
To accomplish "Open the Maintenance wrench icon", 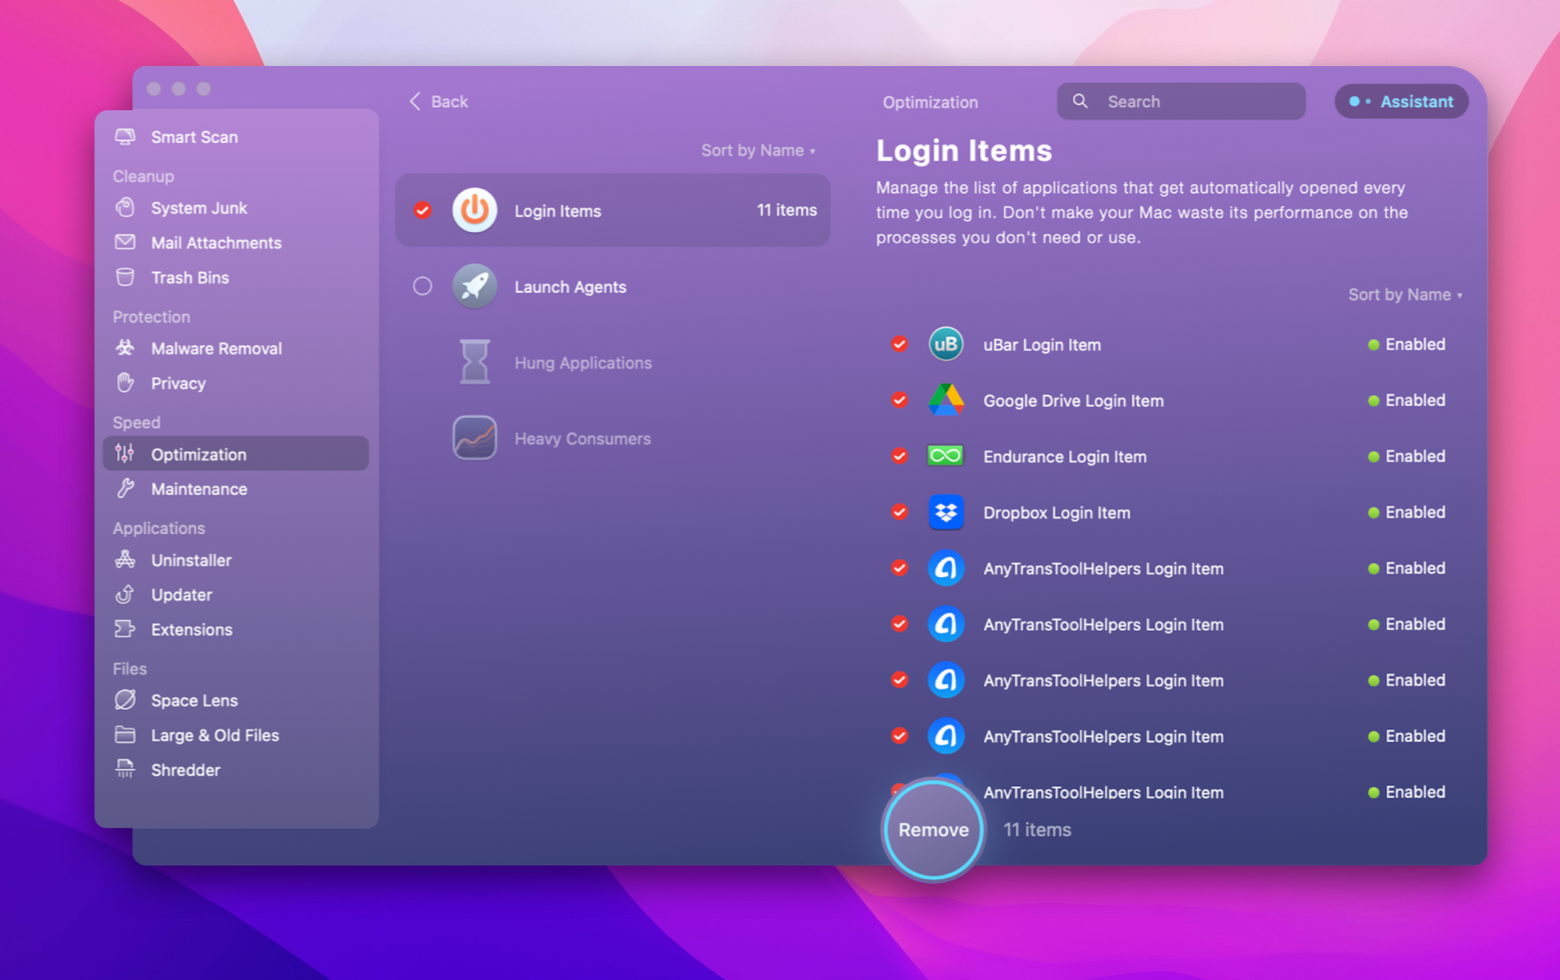I will (125, 489).
